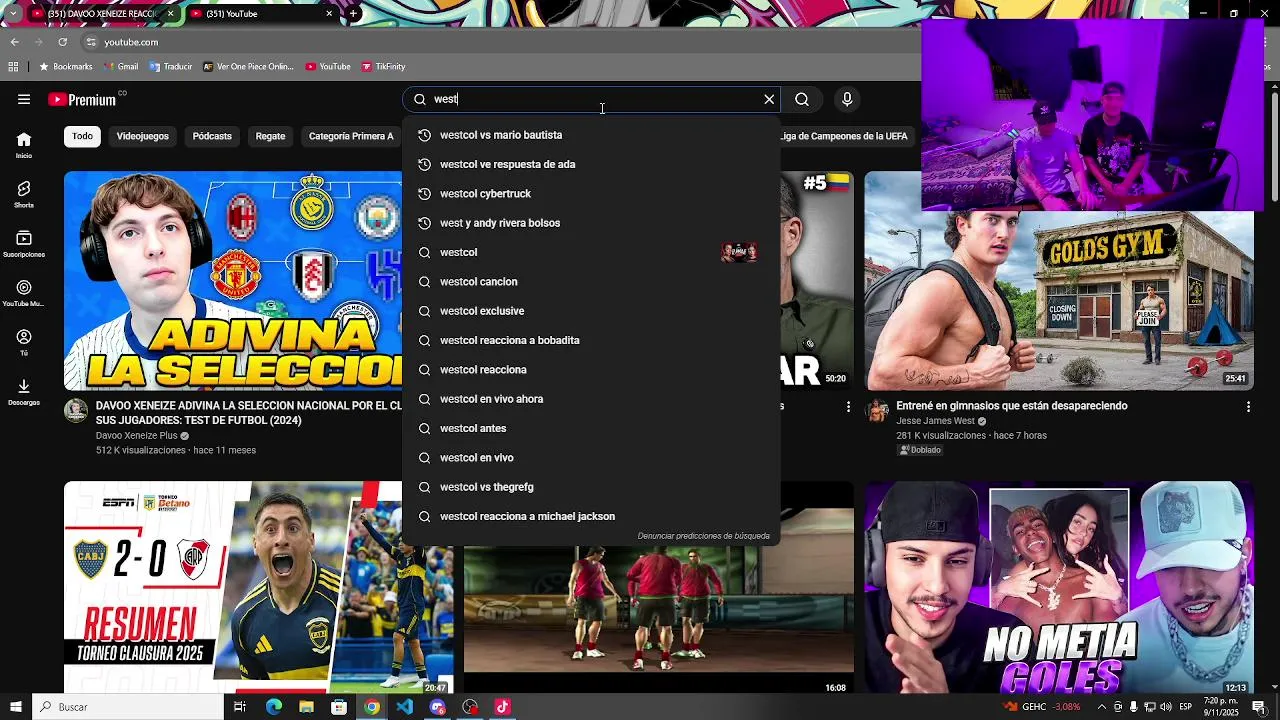Open the Gmail bookmark
The image size is (1280, 720).
tap(120, 67)
